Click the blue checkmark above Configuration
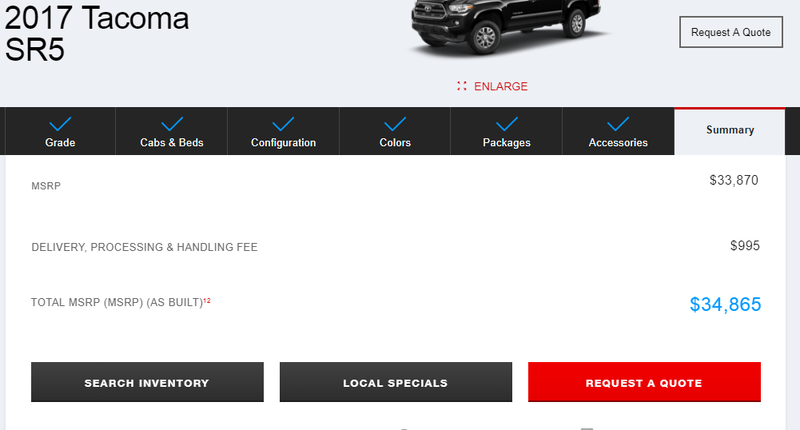This screenshot has width=800, height=430. click(283, 124)
